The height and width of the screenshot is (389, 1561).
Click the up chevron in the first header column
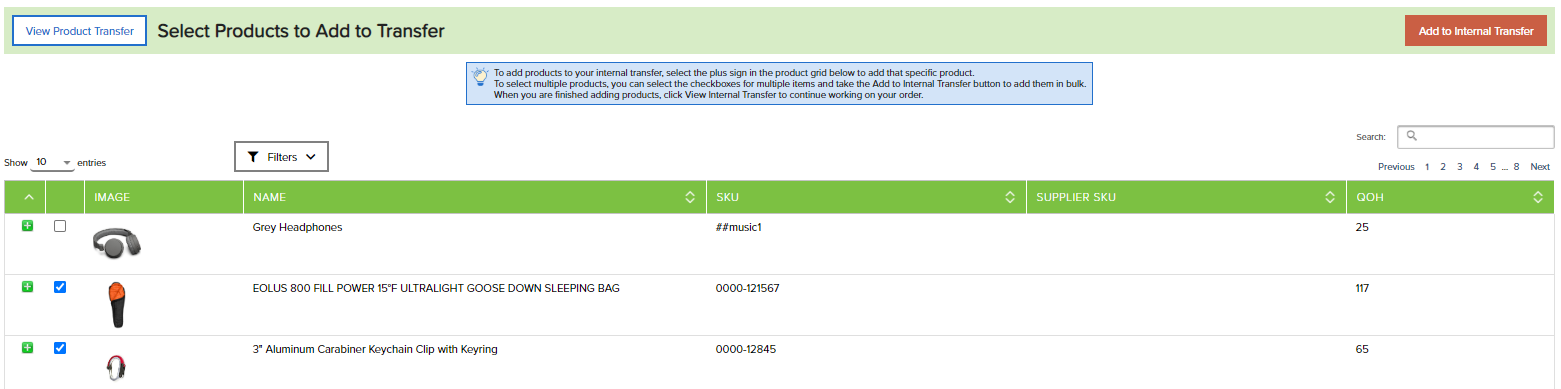[28, 197]
